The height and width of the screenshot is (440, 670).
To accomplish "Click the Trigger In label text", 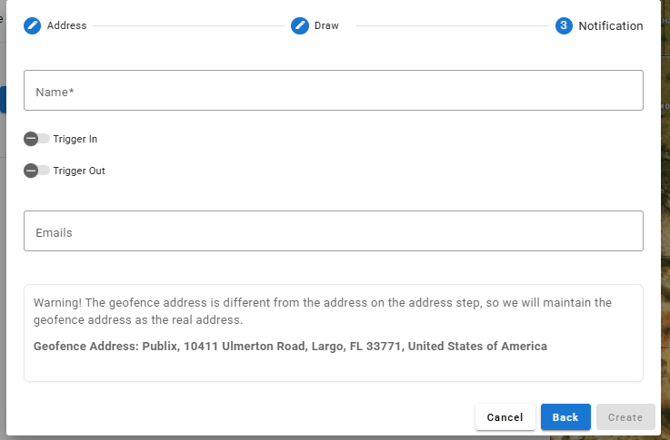I will point(75,139).
